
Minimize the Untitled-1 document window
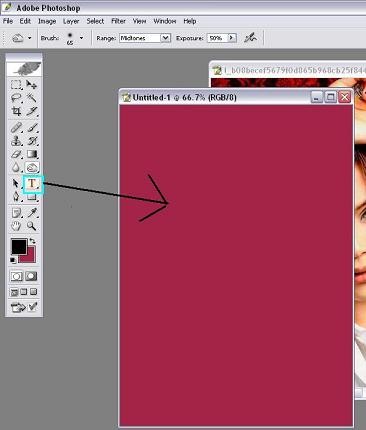point(317,97)
